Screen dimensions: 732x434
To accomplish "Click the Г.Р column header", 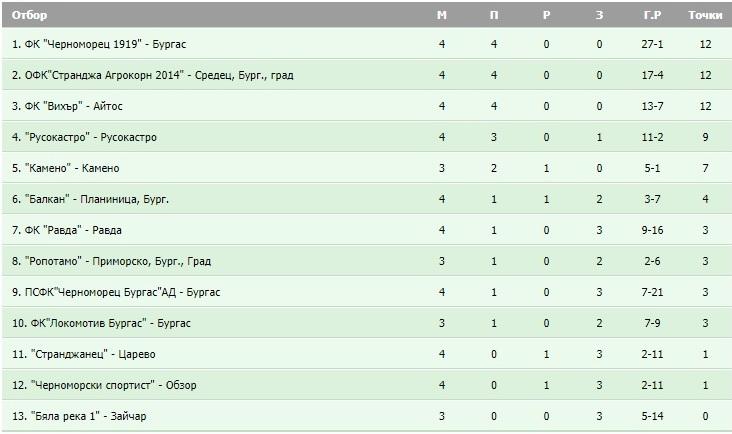I will pyautogui.click(x=652, y=15).
